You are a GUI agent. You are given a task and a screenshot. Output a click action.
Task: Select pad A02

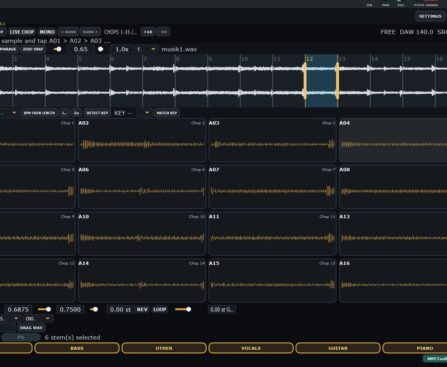click(x=142, y=140)
